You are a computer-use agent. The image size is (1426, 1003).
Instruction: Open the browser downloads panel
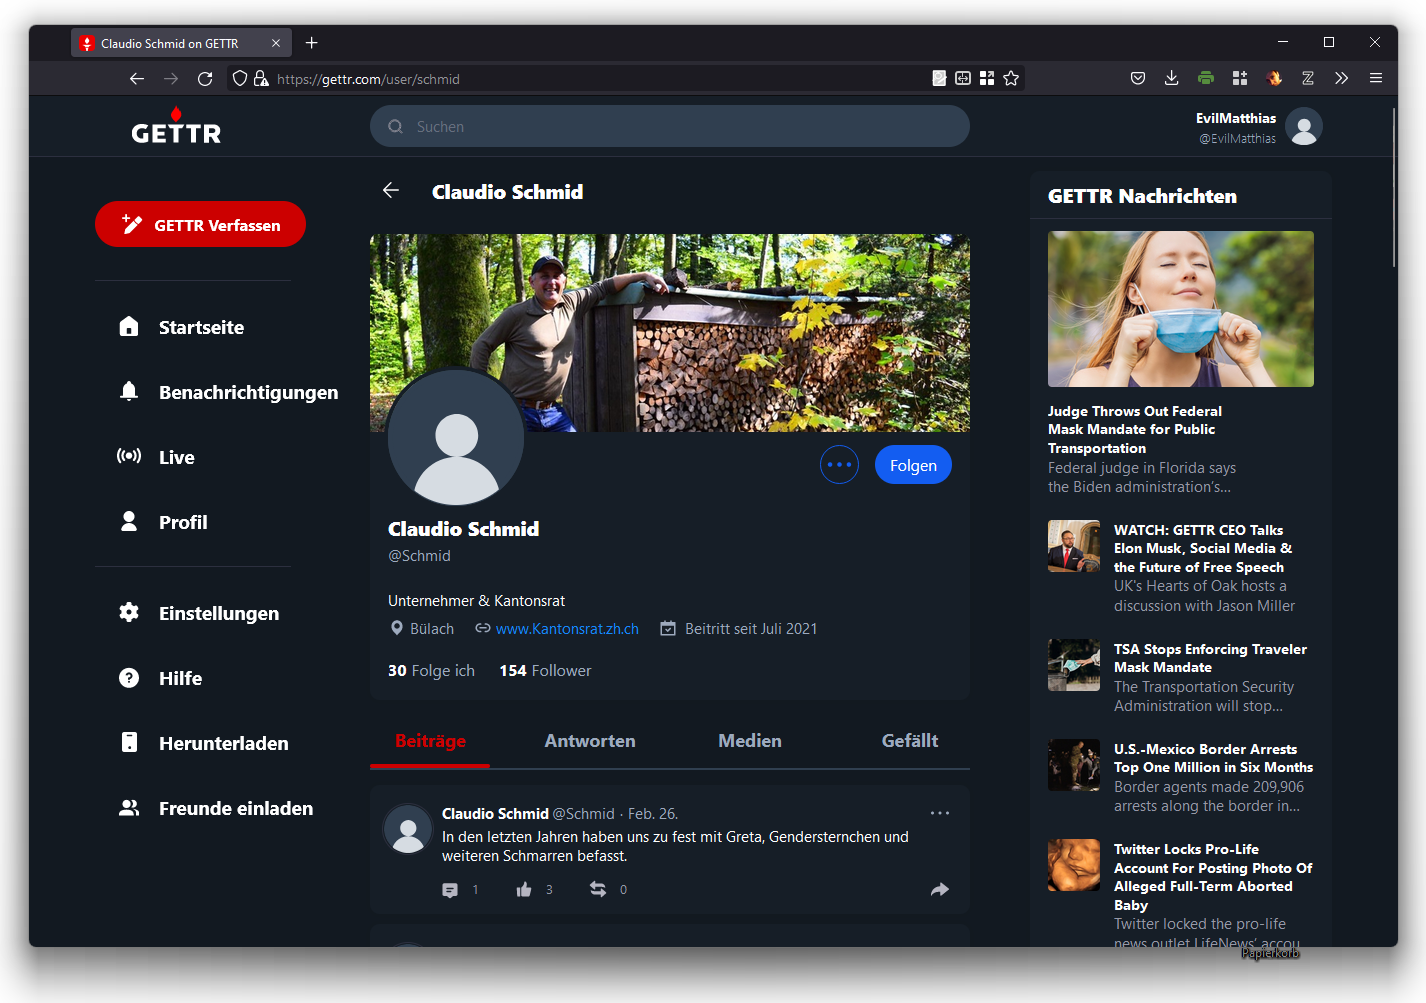1172,78
